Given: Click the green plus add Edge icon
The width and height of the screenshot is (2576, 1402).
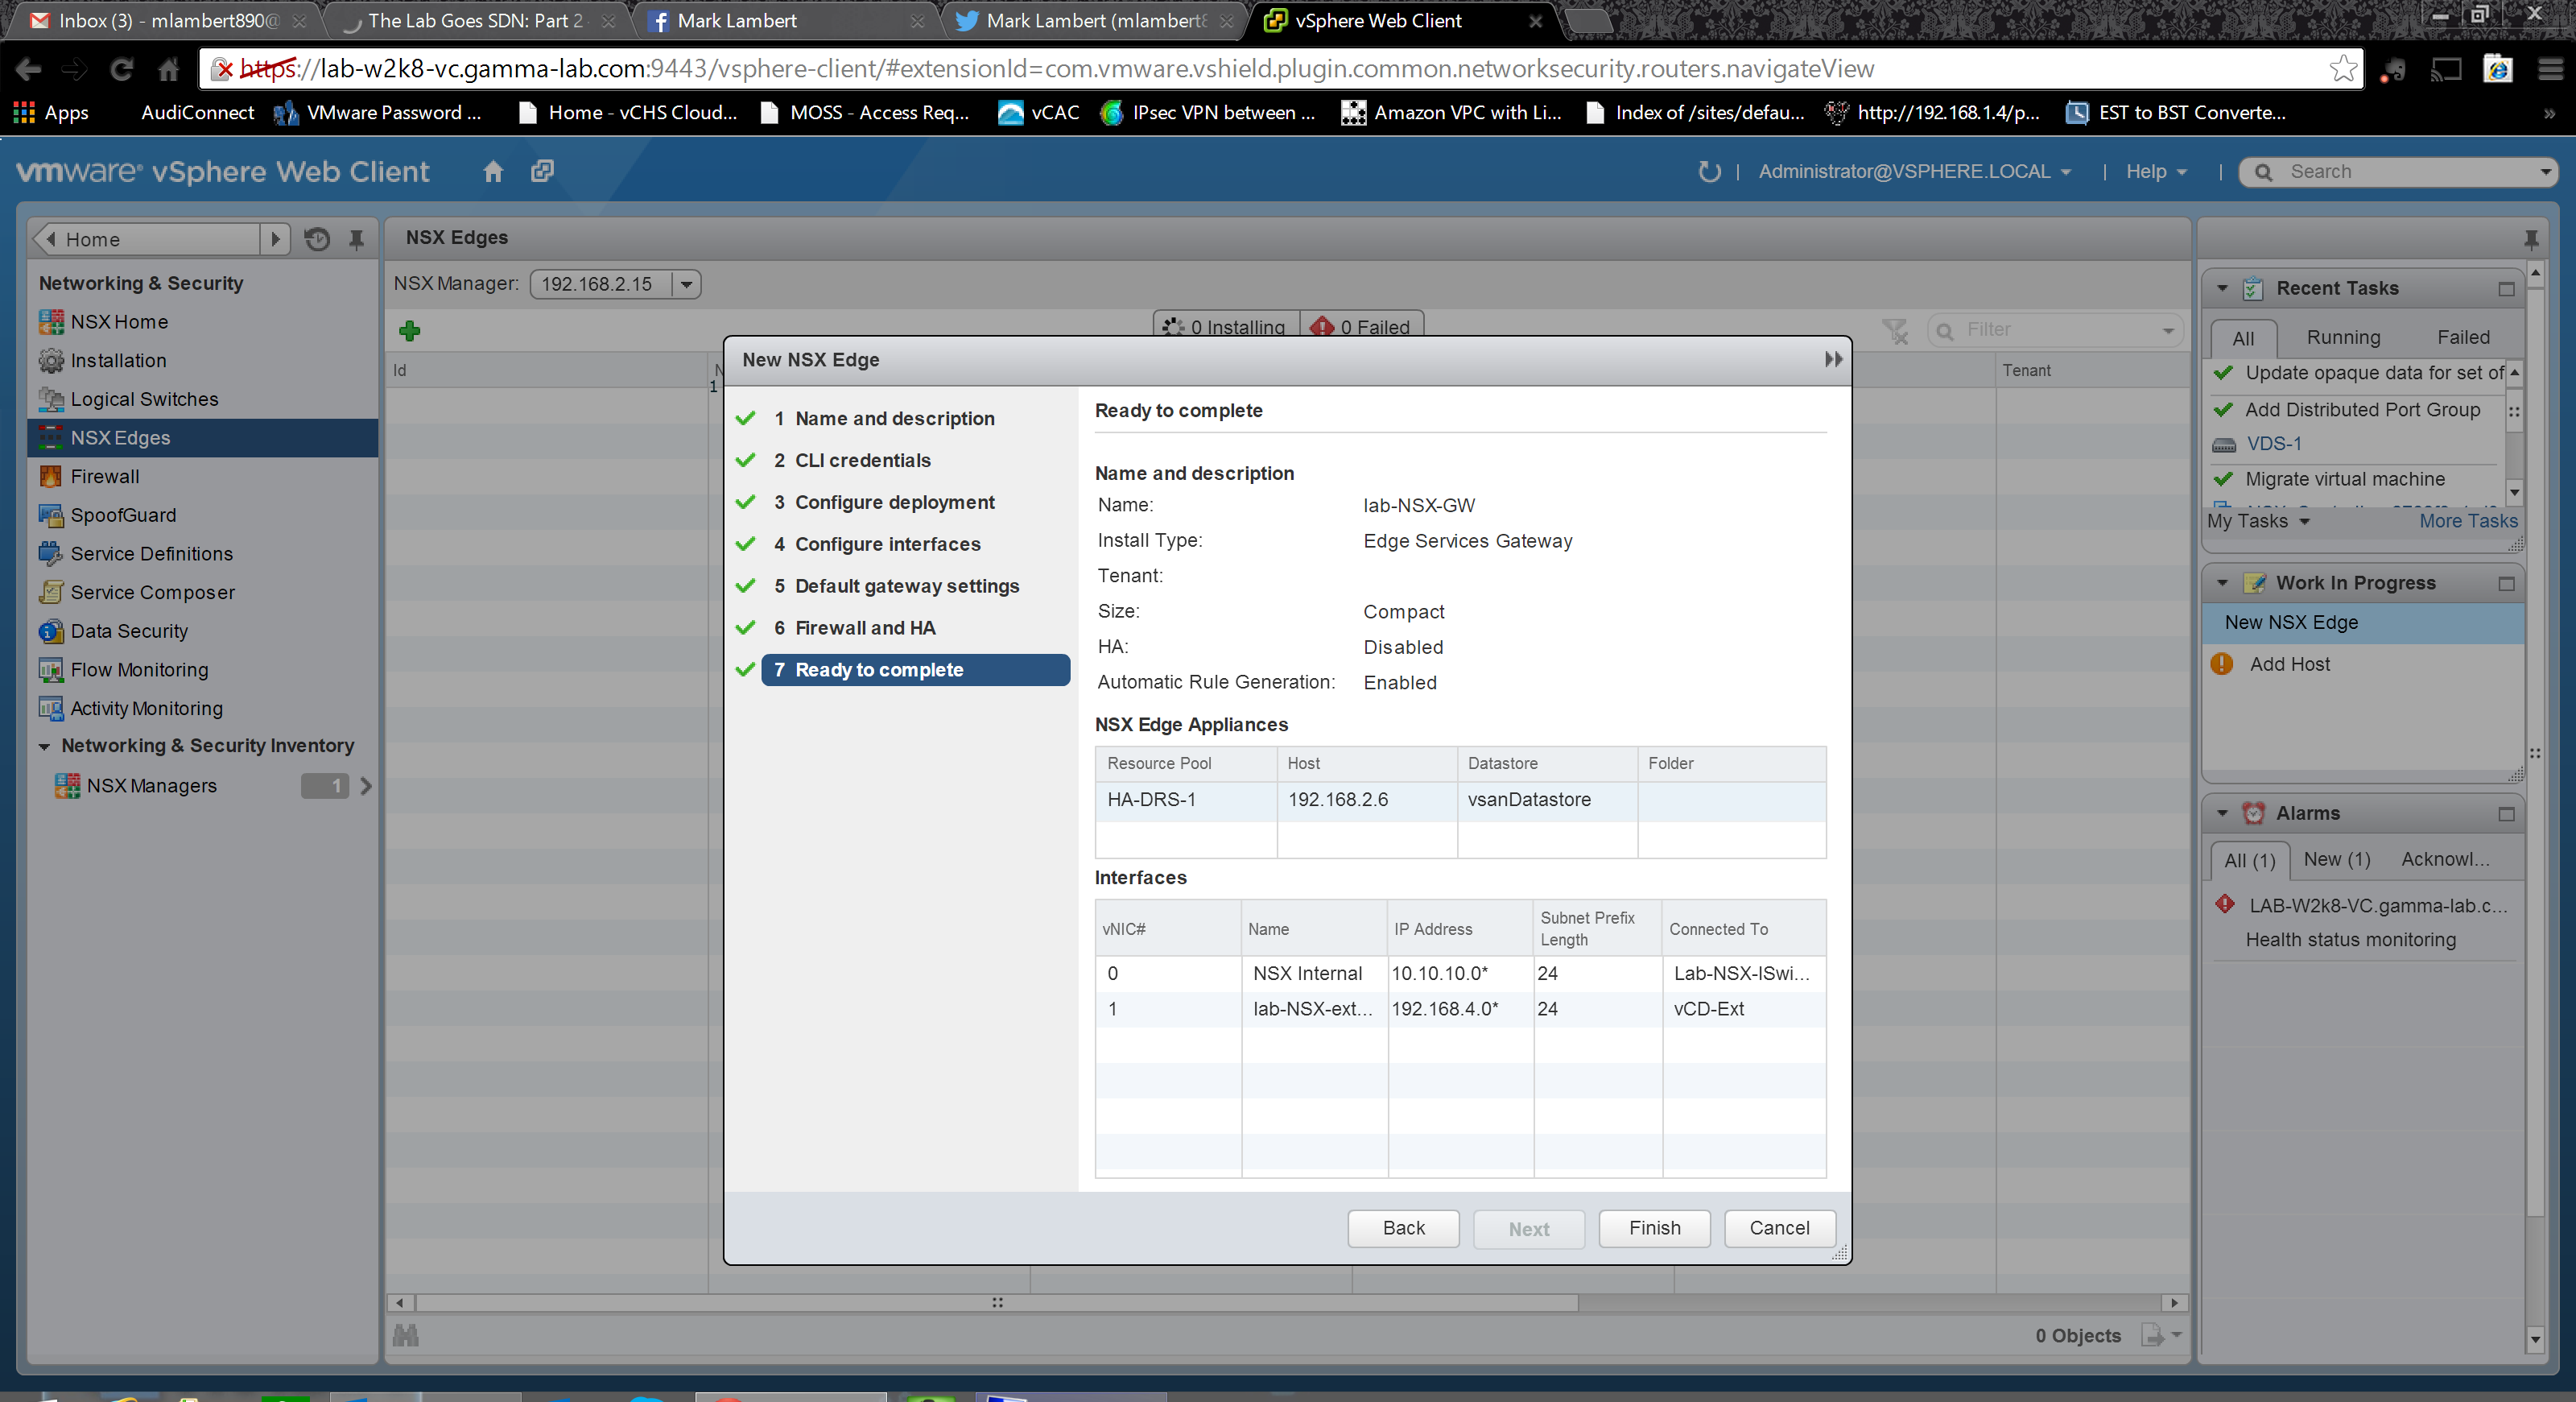Looking at the screenshot, I should tap(409, 330).
